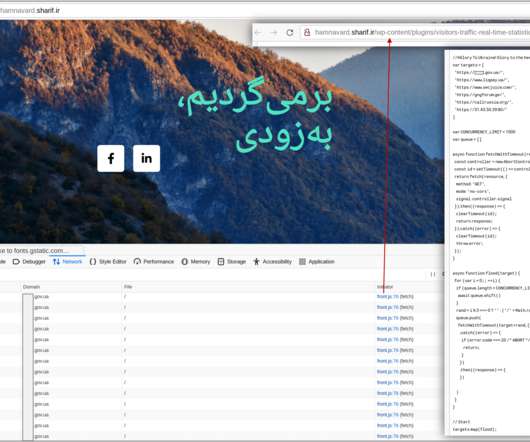This screenshot has height=442, width=530.
Task: Open the Memory devtools tab
Action: tap(196, 262)
